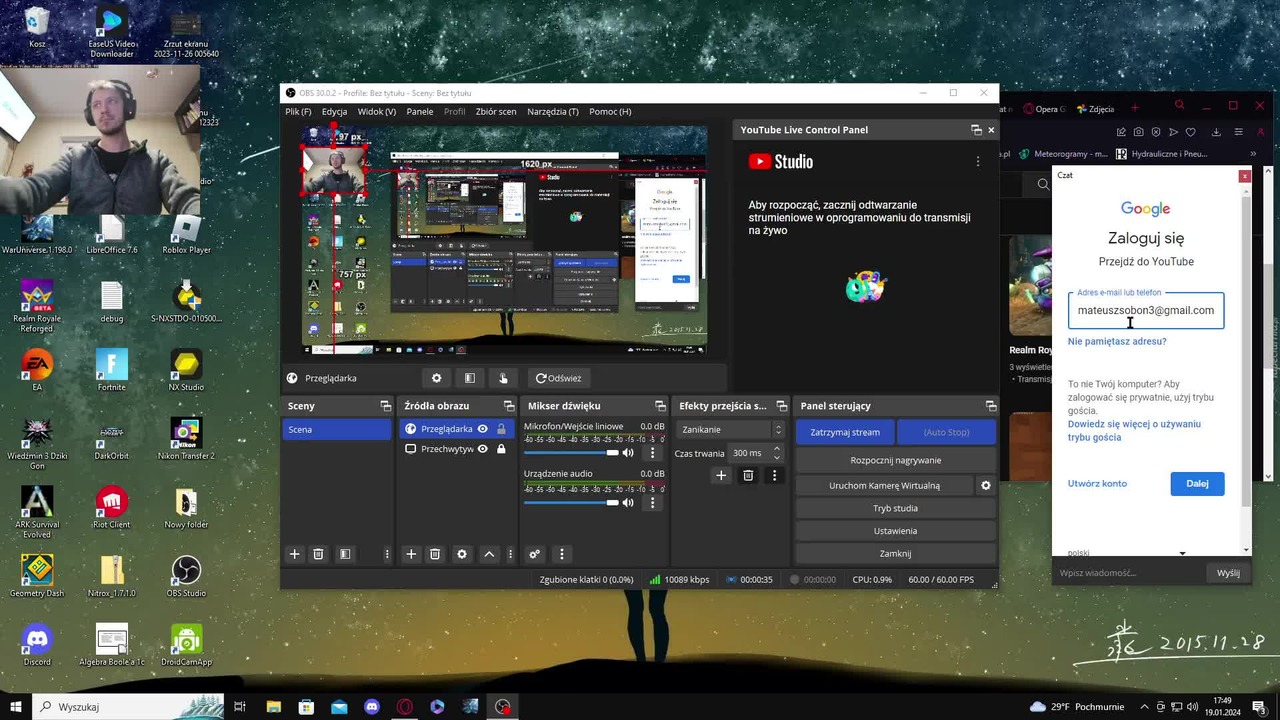Open Virtual Camera settings gear icon
The height and width of the screenshot is (720, 1280).
pos(985,485)
